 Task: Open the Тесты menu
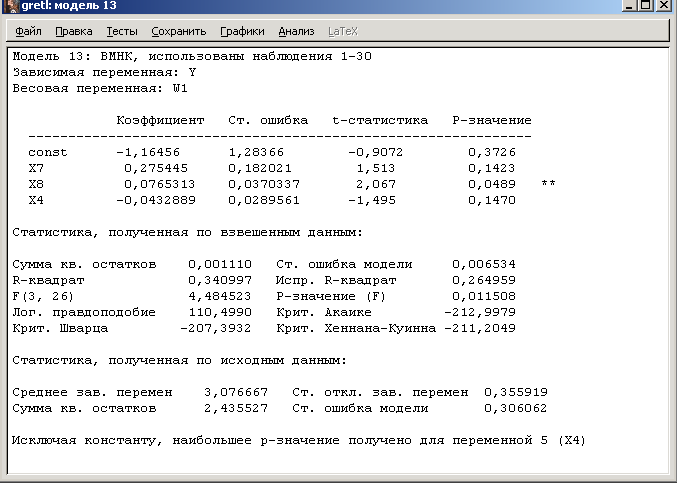[122, 32]
